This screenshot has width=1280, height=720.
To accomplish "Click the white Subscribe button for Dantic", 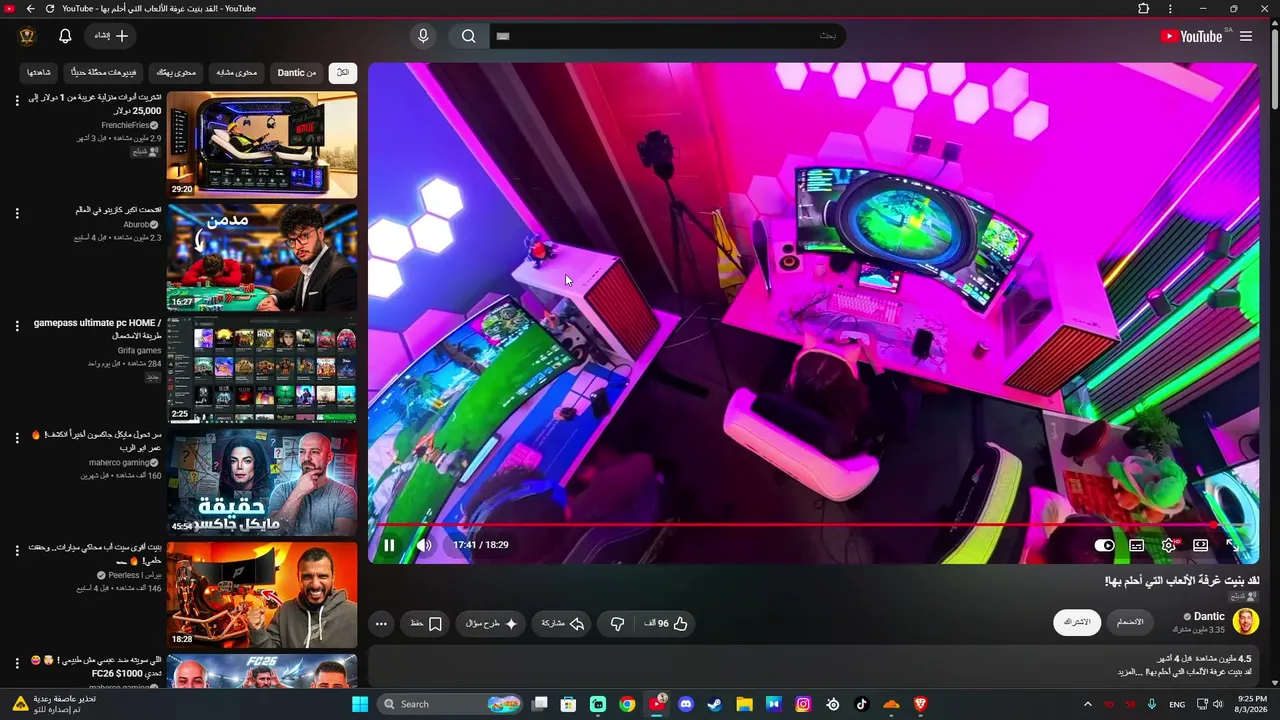I will pos(1077,622).
